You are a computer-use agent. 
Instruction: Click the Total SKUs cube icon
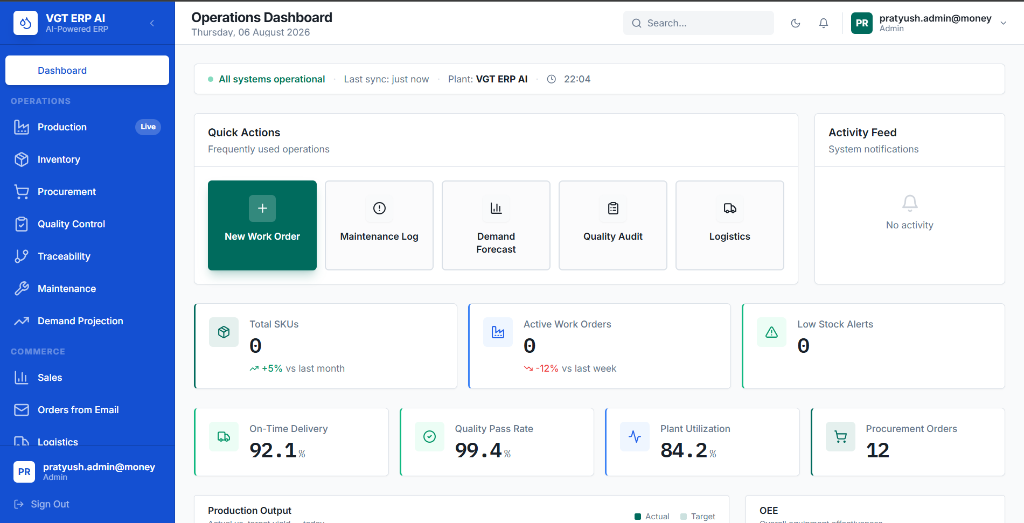click(224, 332)
